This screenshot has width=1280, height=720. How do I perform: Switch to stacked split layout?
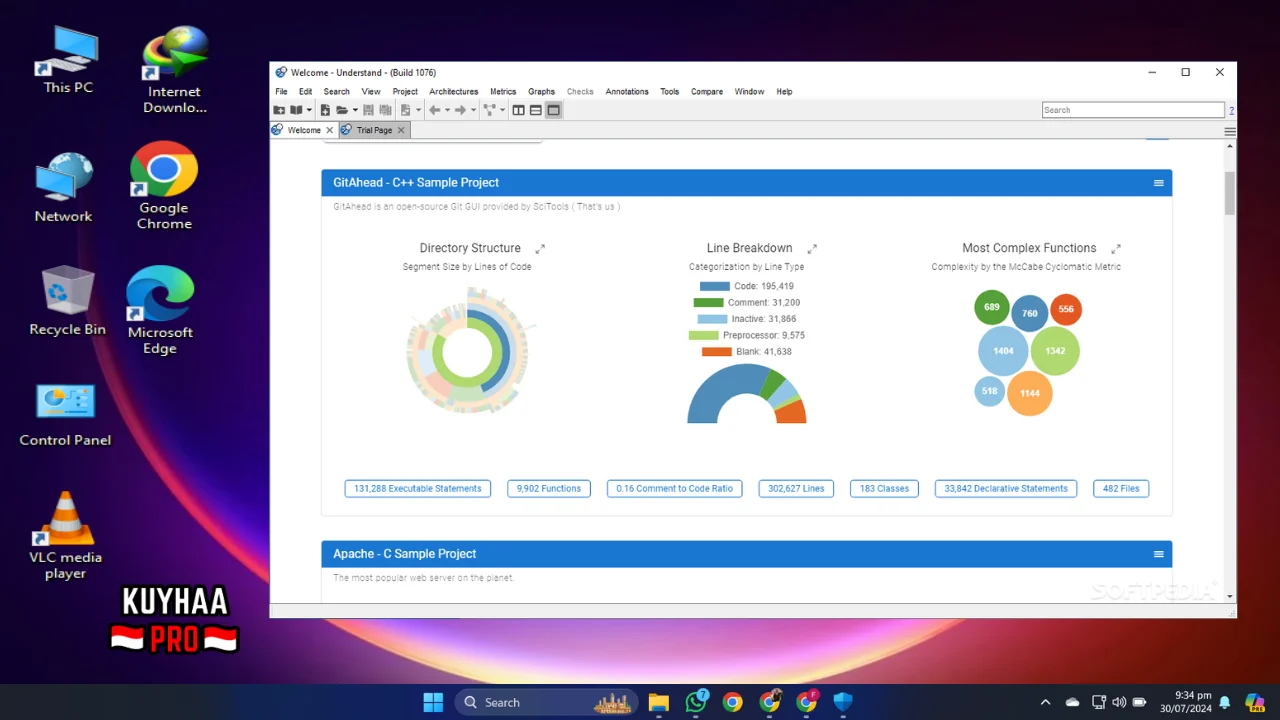tap(535, 110)
